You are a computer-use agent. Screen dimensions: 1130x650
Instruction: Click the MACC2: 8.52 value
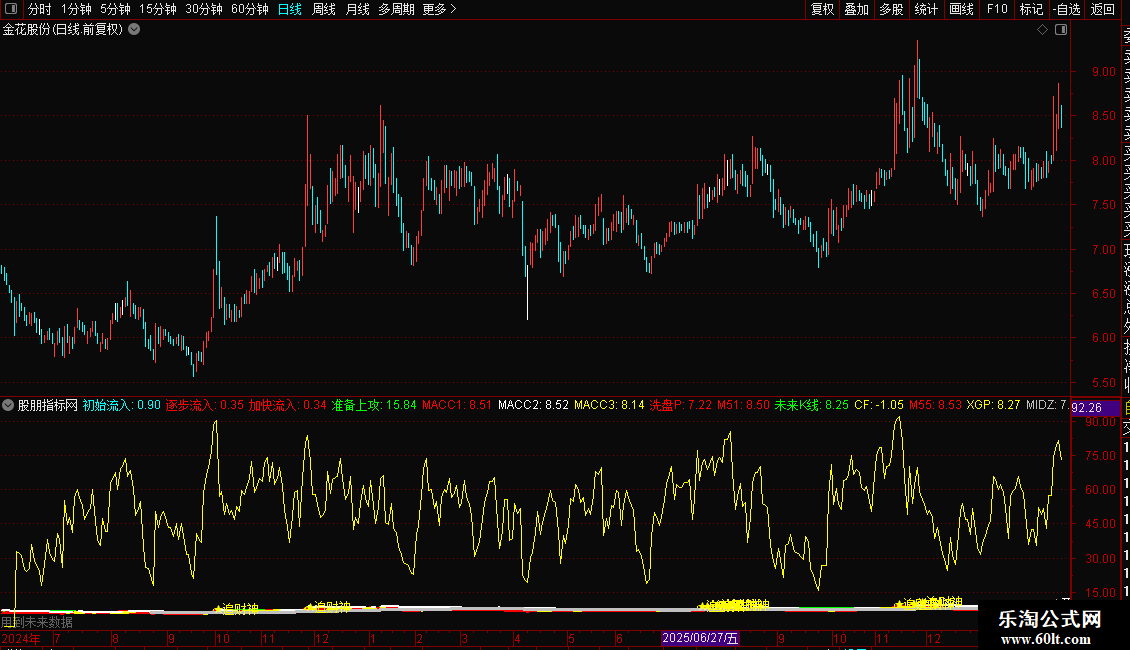(533, 405)
